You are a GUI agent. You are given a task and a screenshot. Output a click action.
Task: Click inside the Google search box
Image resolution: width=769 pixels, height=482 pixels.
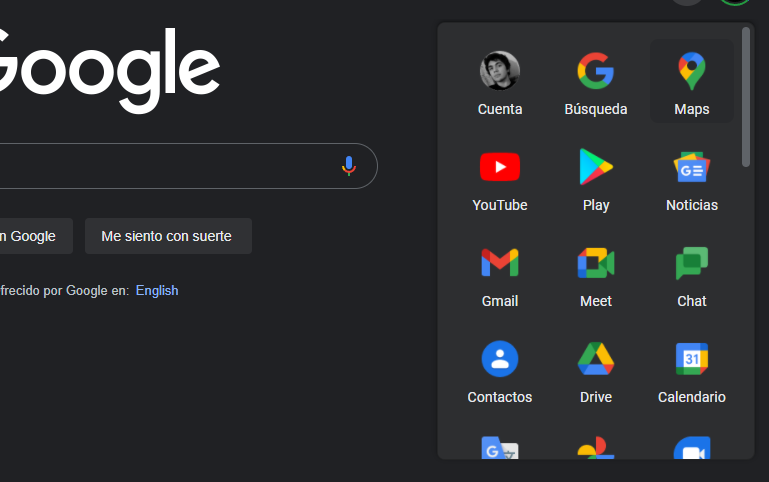(160, 166)
